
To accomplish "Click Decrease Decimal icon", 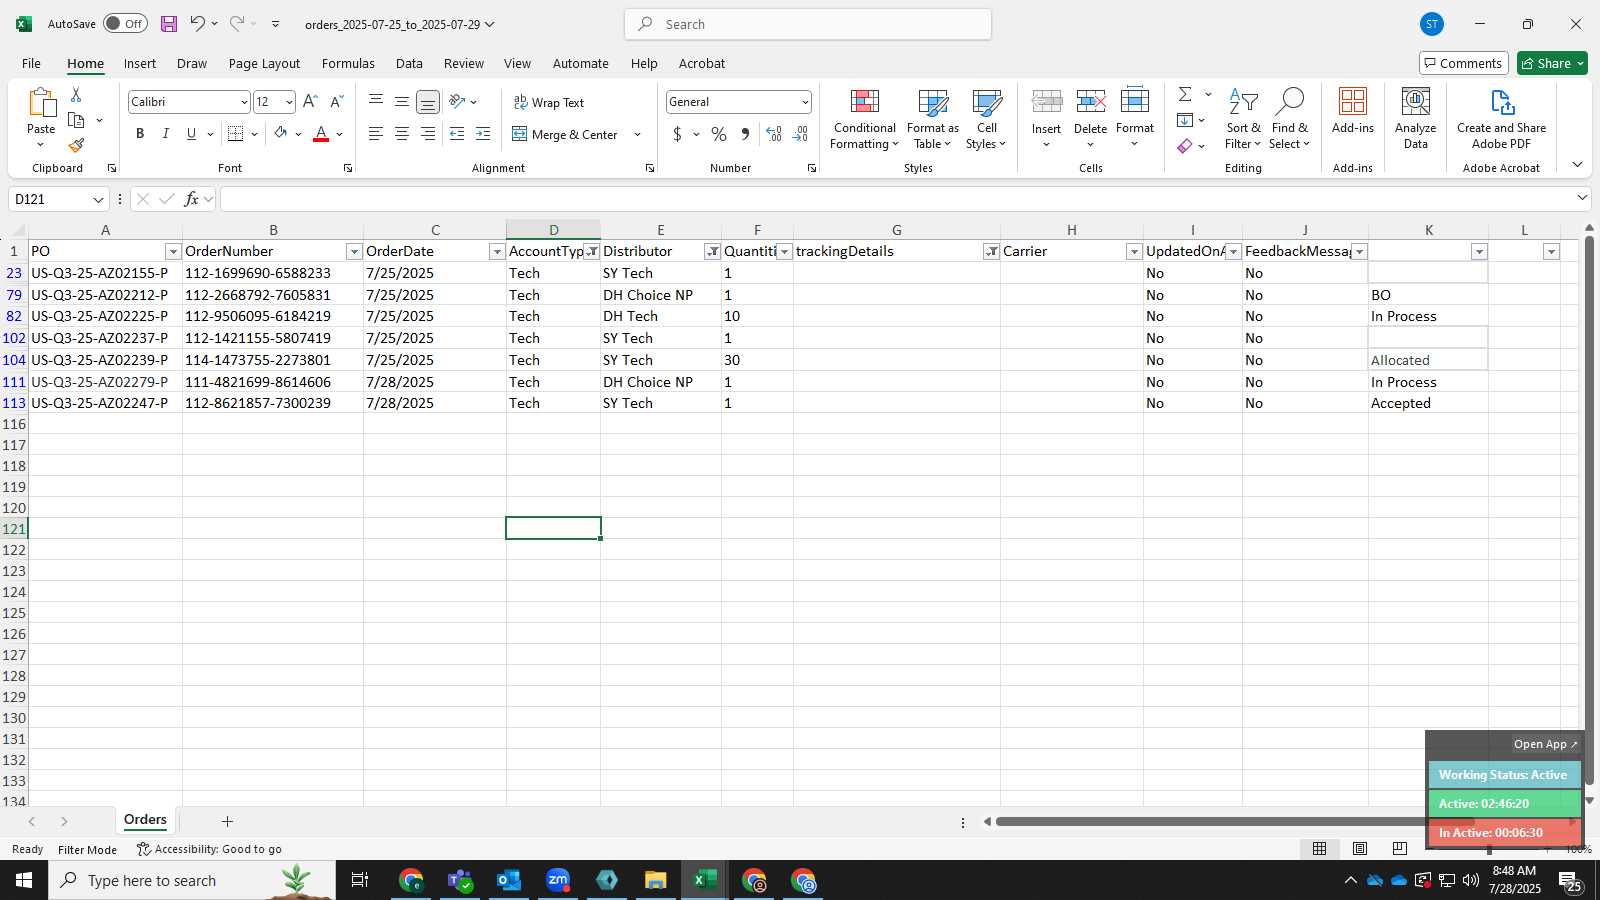I will [800, 134].
